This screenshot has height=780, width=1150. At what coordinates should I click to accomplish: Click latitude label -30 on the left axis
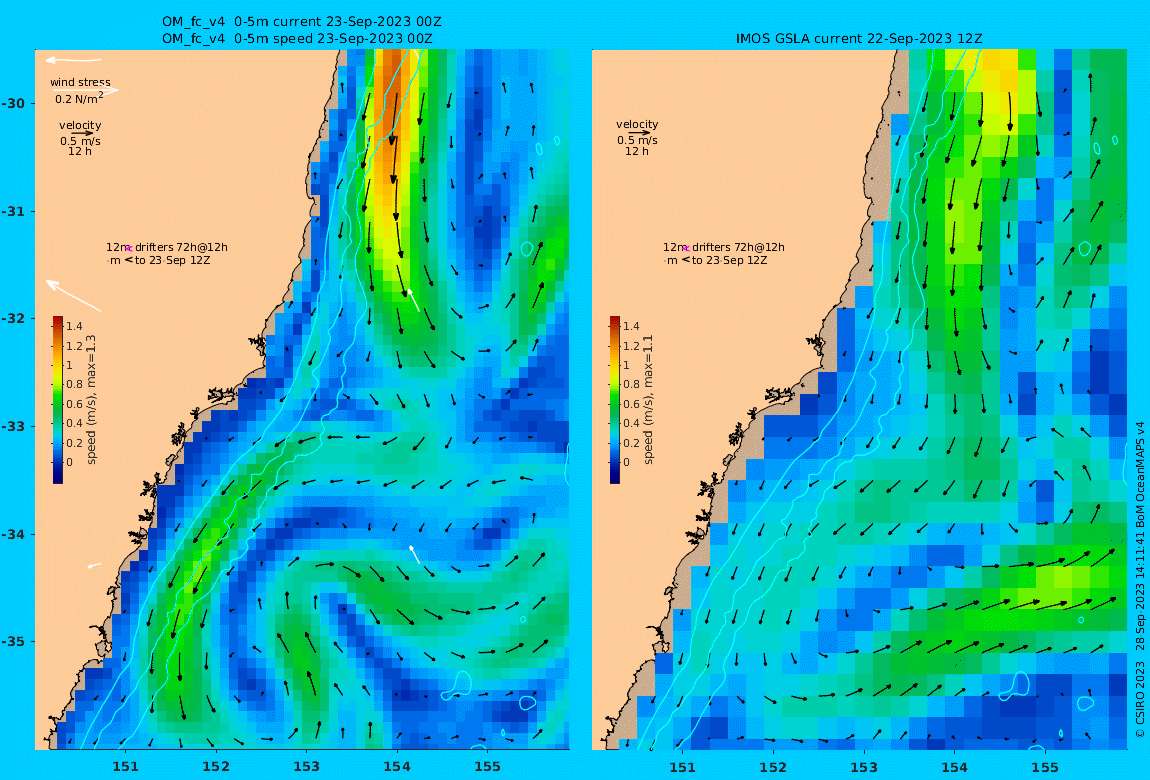pos(12,103)
